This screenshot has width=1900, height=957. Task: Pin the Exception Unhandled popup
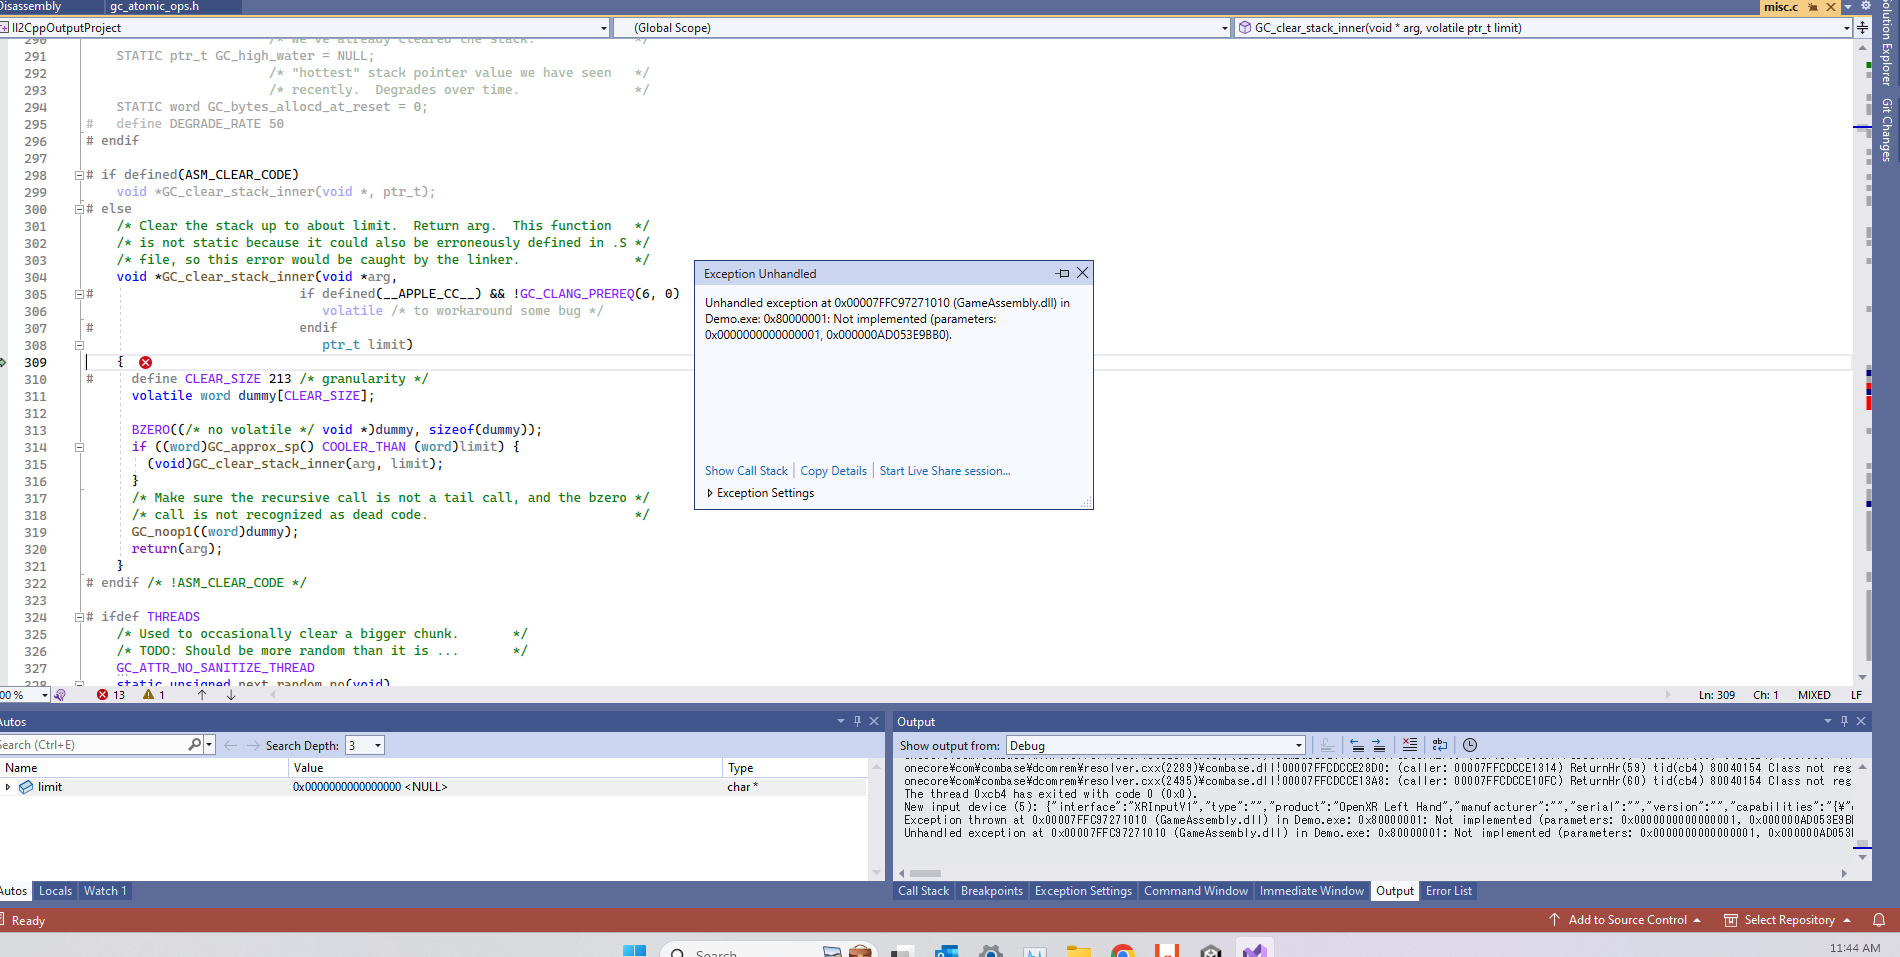pos(1062,273)
